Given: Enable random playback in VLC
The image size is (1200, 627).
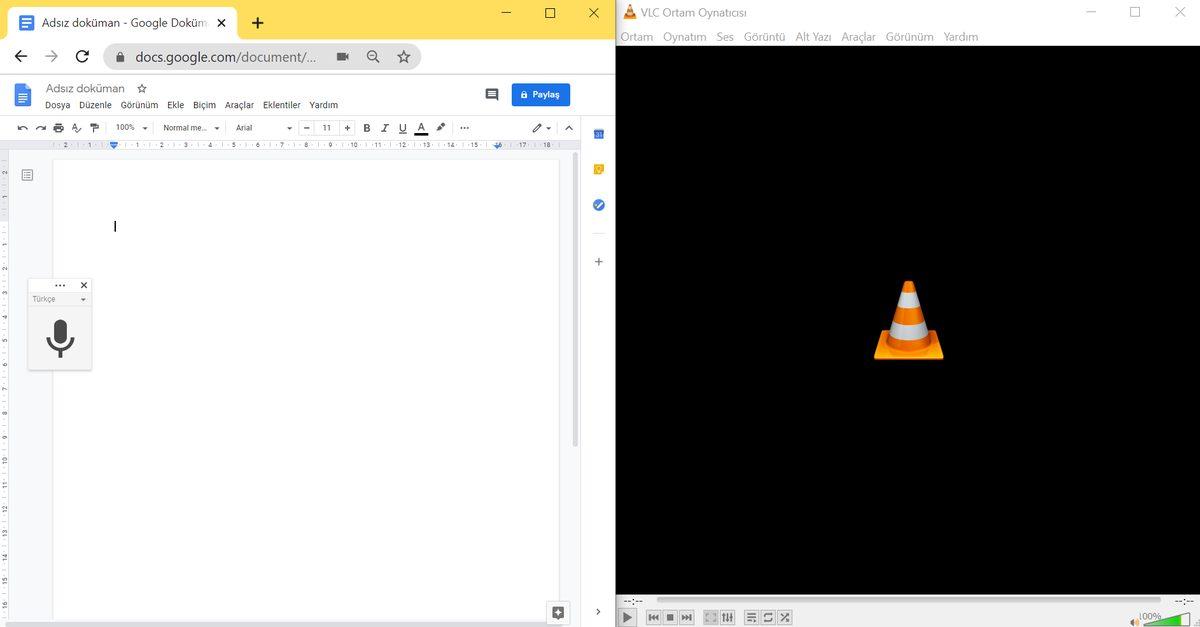Looking at the screenshot, I should [x=784, y=617].
